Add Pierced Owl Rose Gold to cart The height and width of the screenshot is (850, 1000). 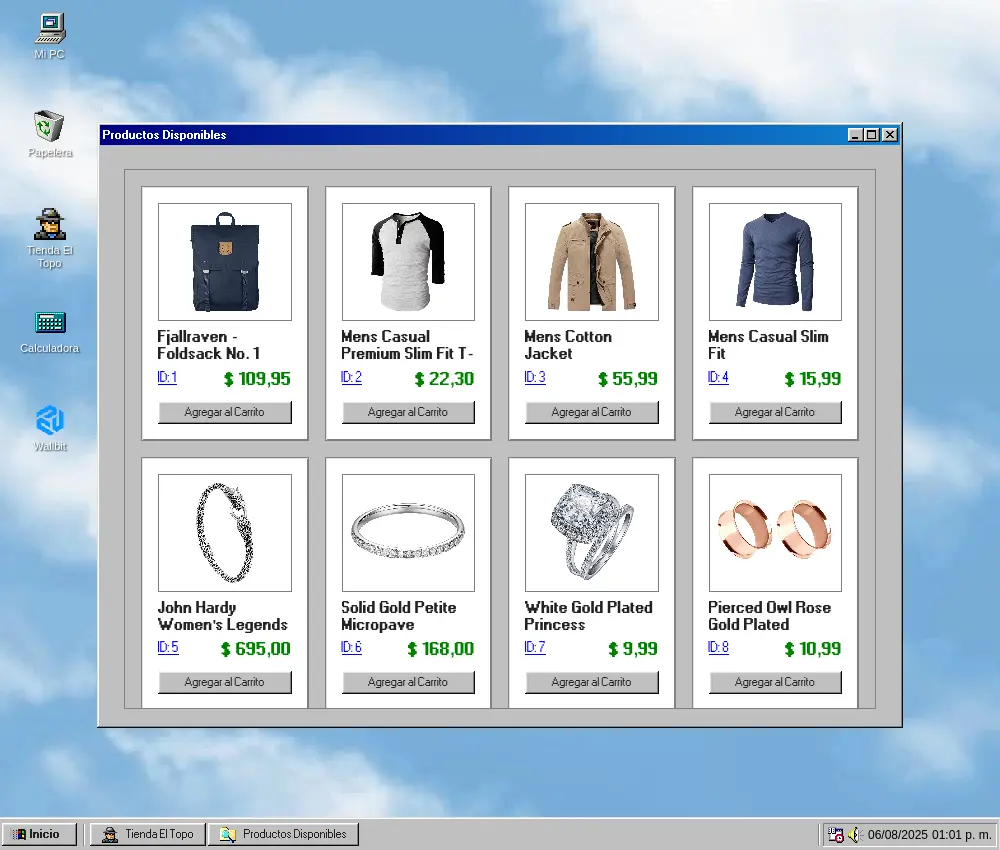775,682
